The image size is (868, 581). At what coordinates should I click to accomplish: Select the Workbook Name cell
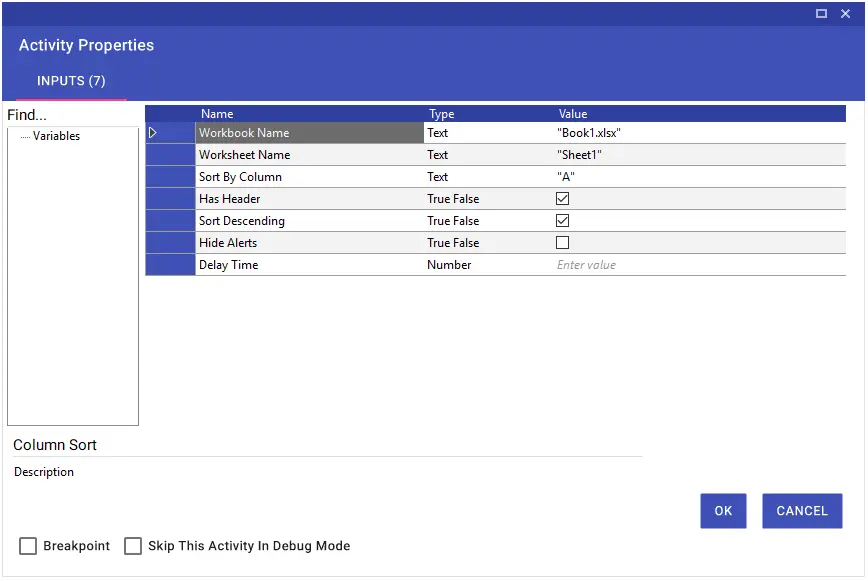click(309, 133)
